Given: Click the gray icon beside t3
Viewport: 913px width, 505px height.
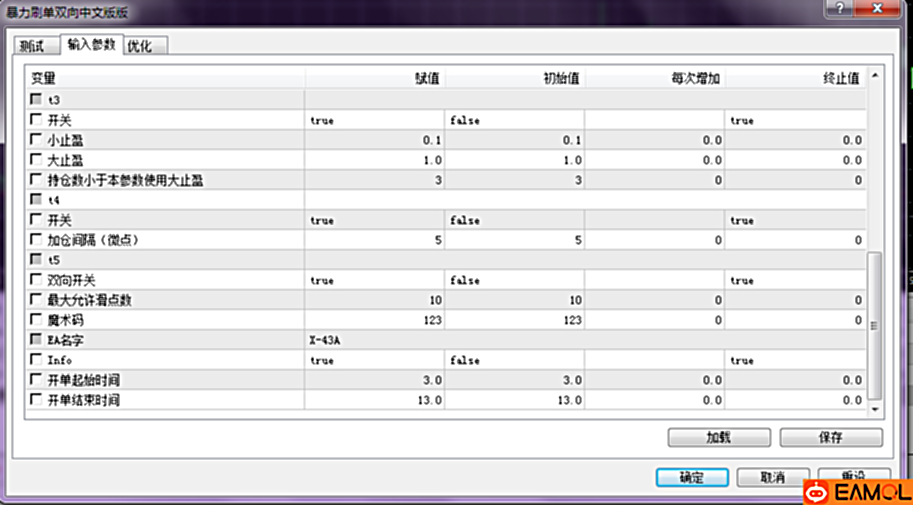Looking at the screenshot, I should click(37, 100).
